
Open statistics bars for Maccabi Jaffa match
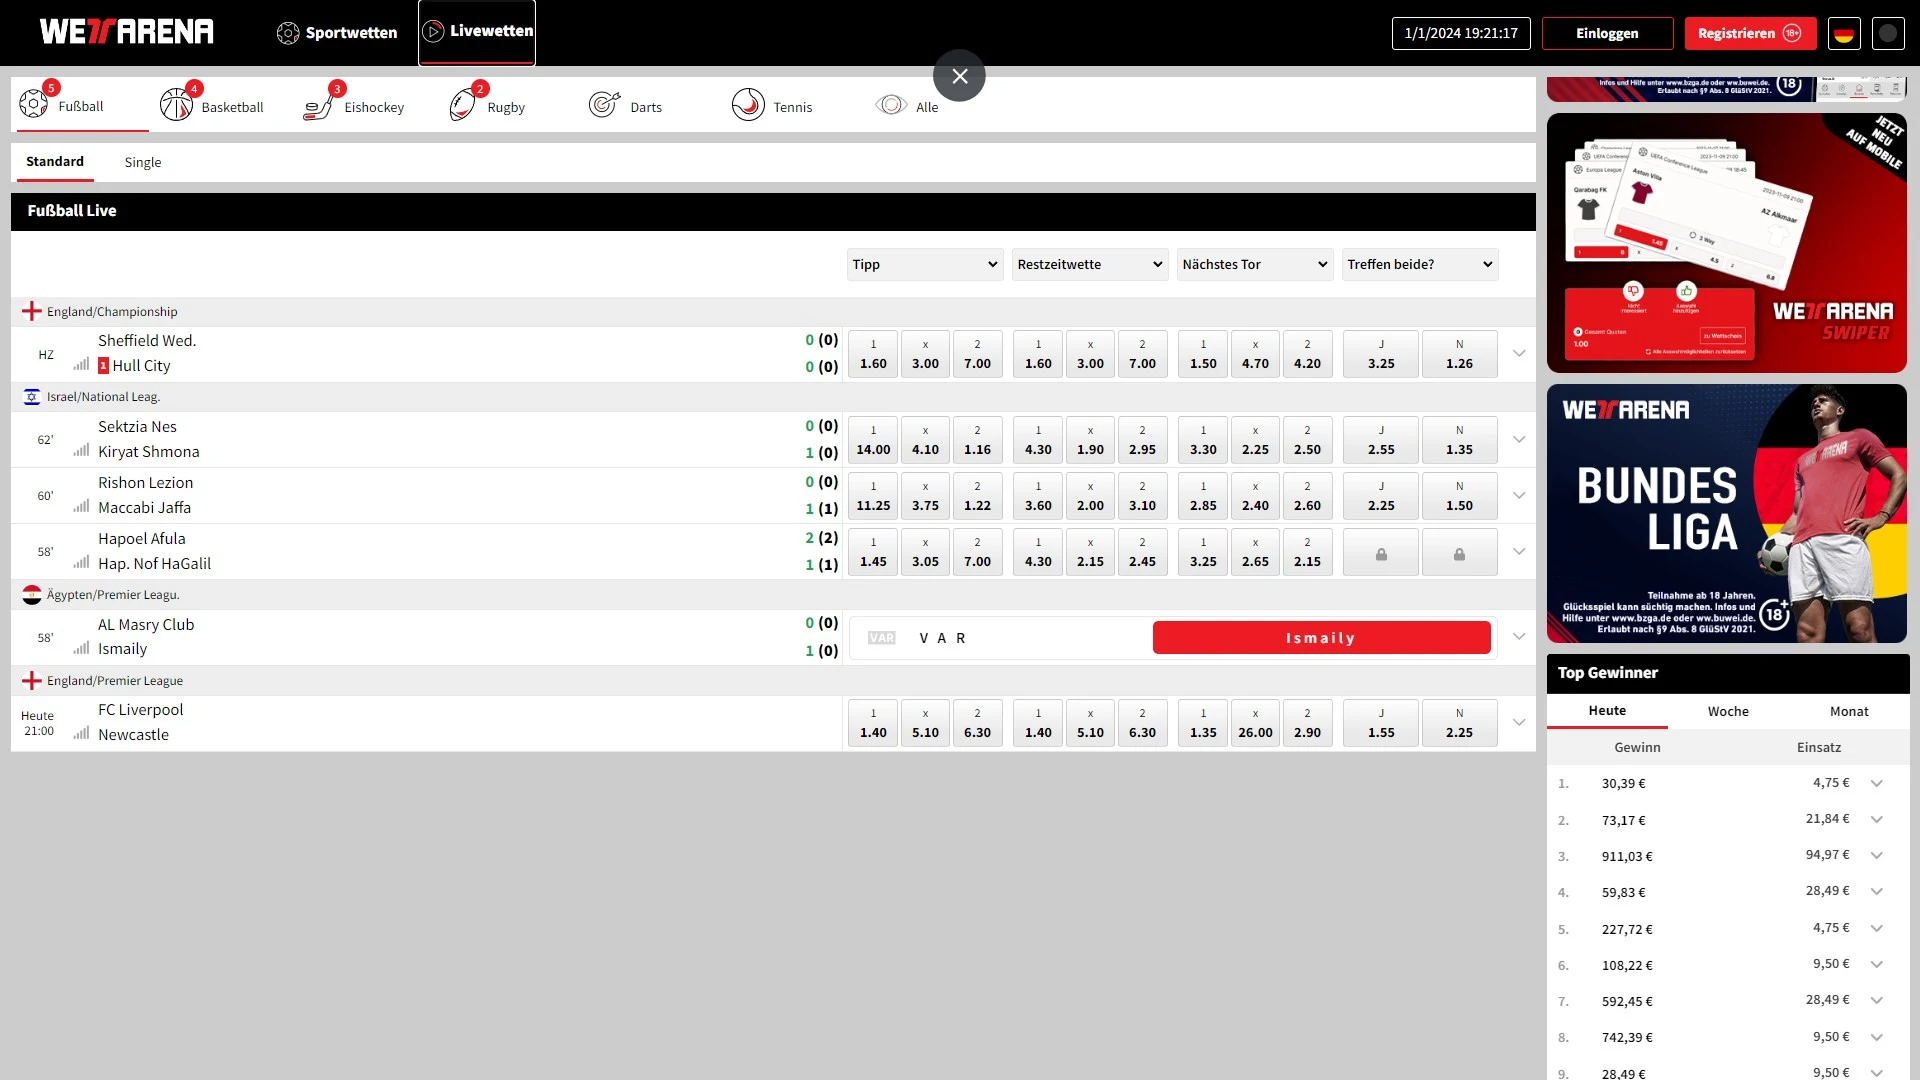click(x=81, y=507)
